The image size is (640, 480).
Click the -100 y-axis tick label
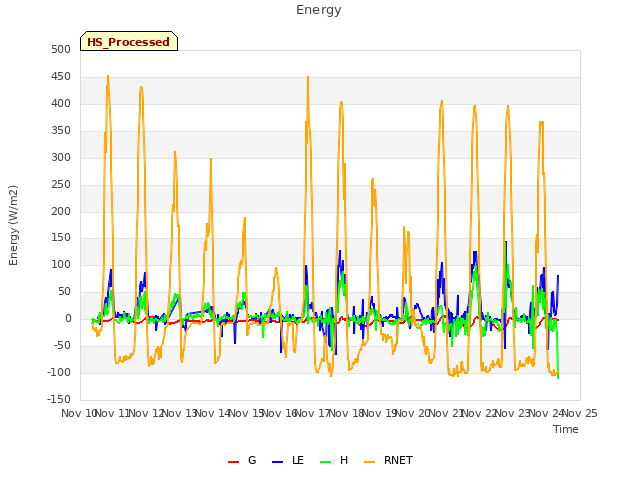pyautogui.click(x=59, y=372)
